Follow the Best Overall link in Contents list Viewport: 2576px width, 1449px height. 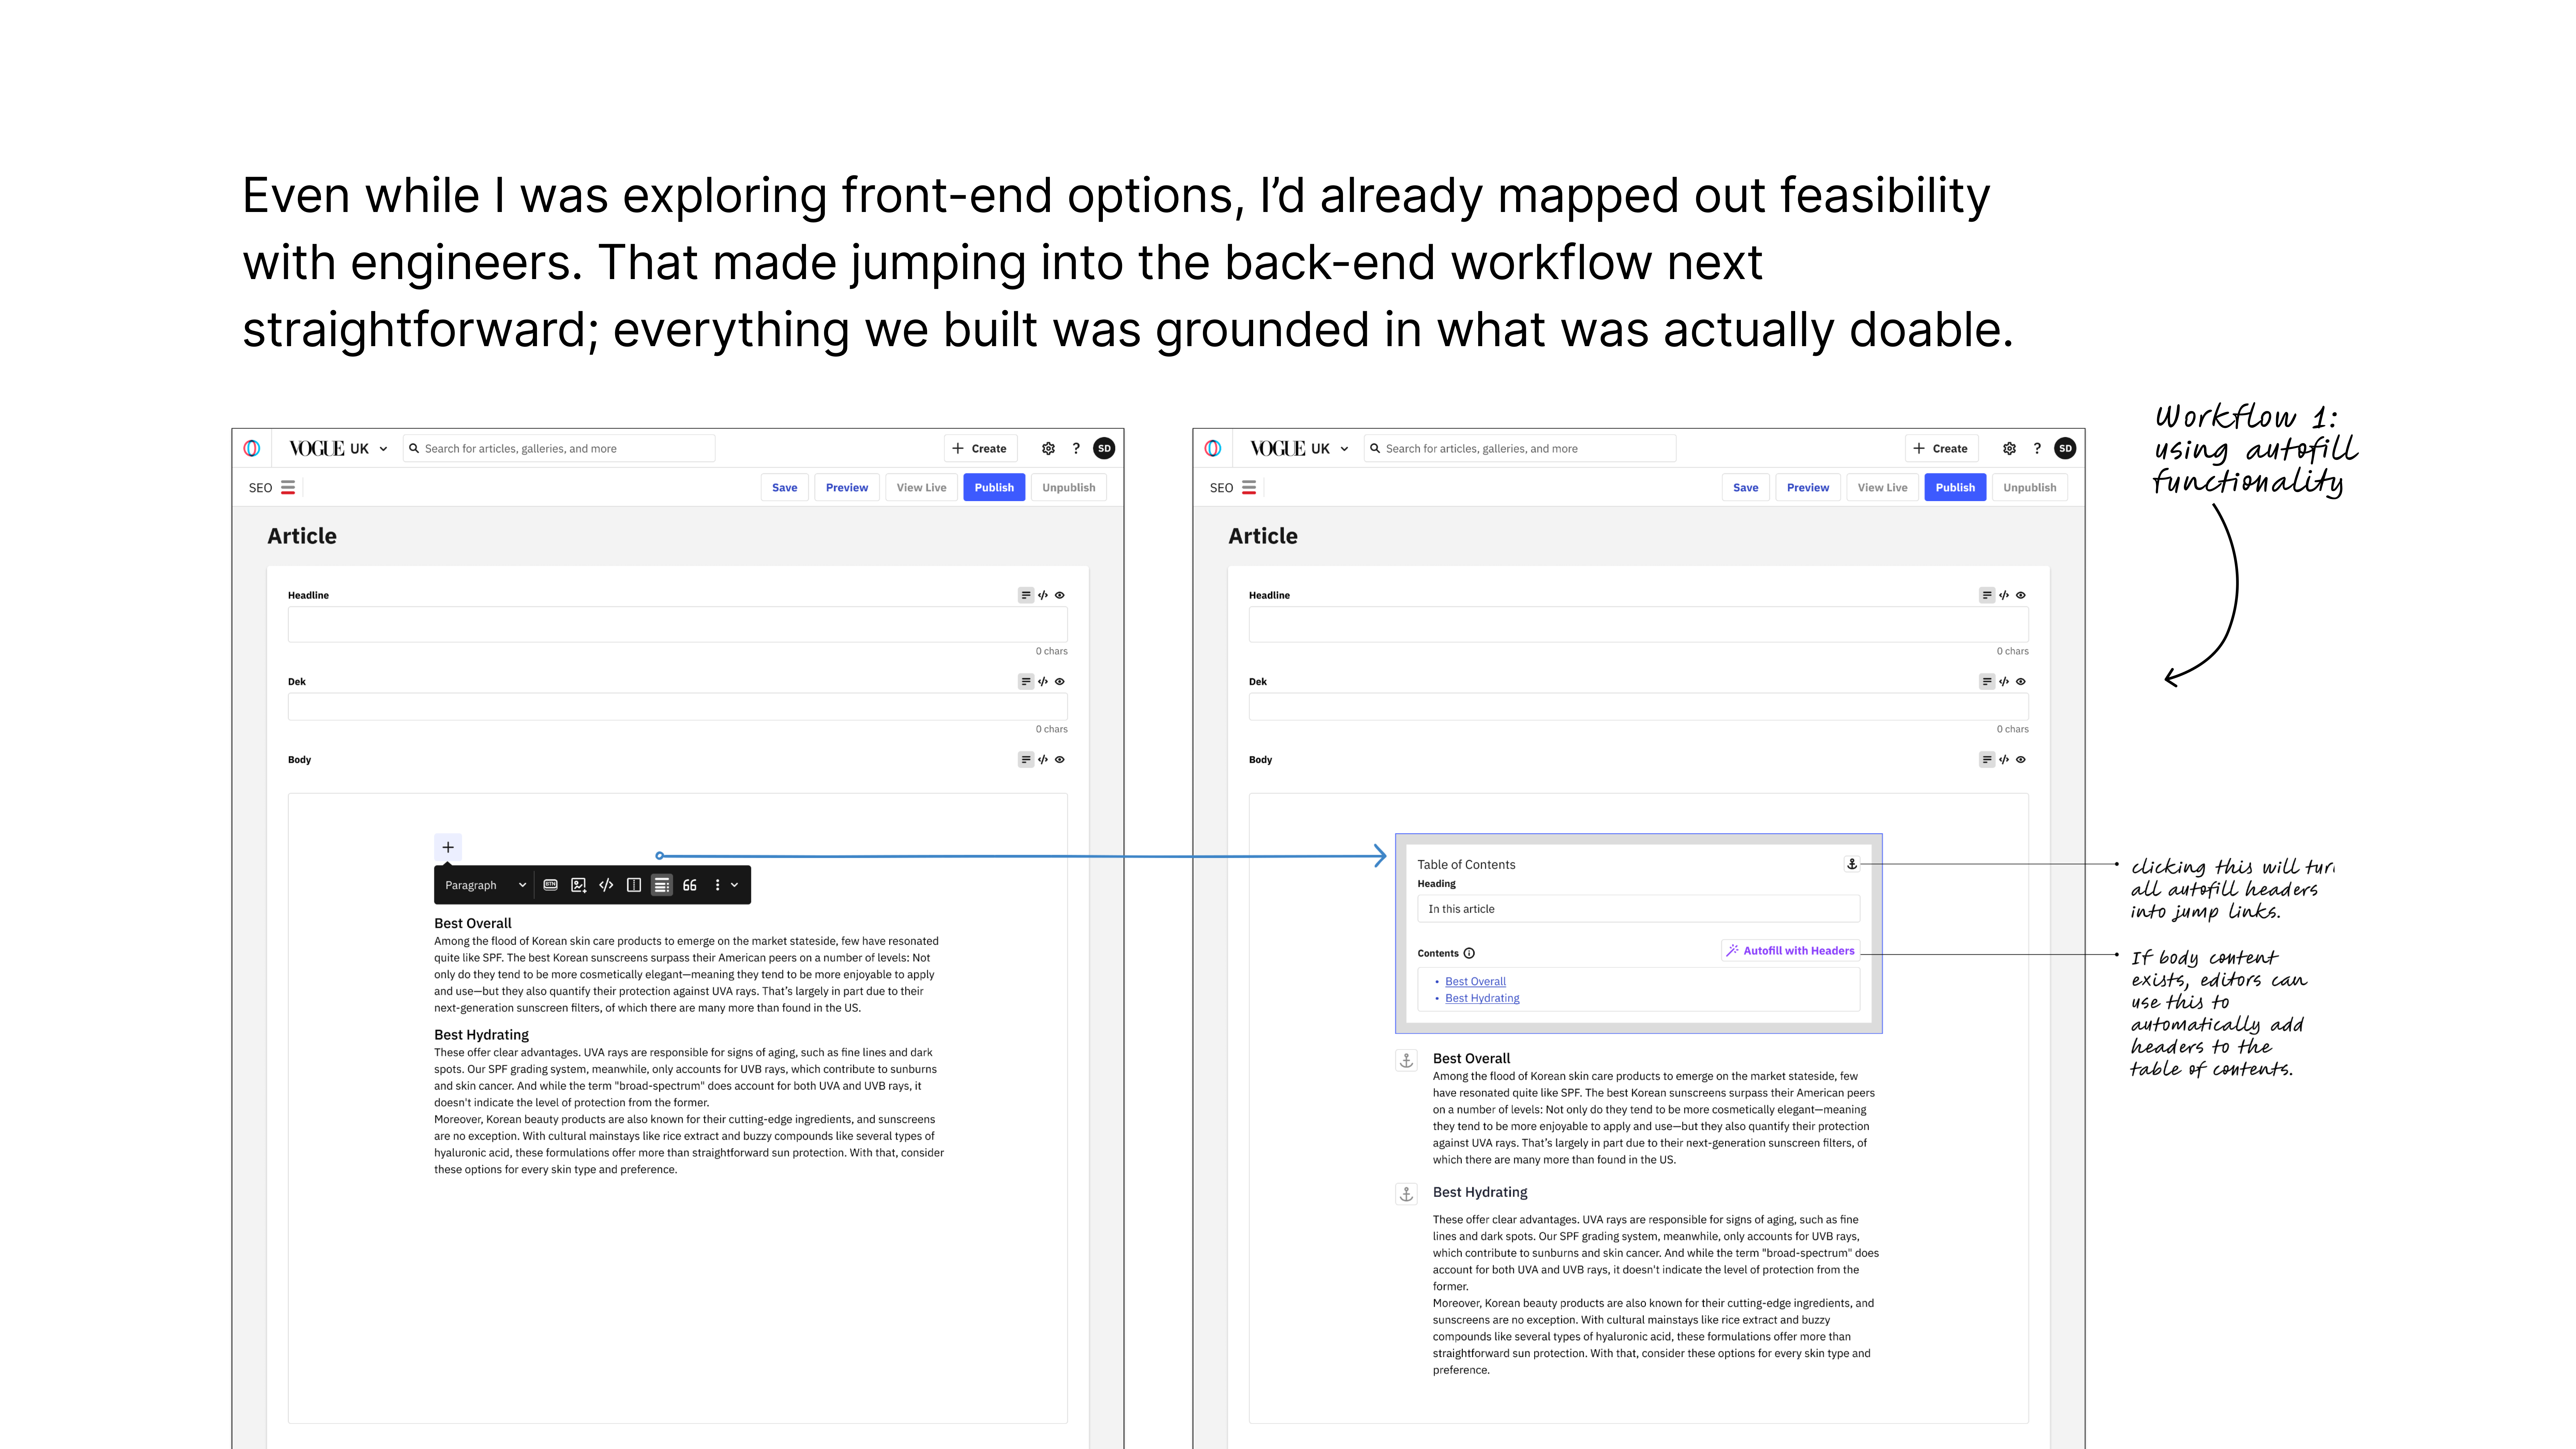click(x=1475, y=982)
